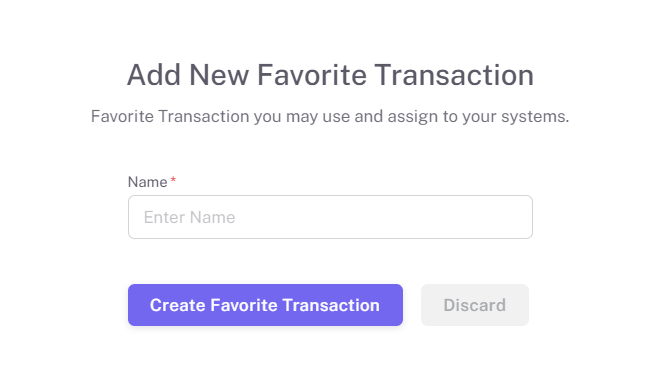Click the Create Favorite Transaction button
The image size is (661, 371).
pyautogui.click(x=265, y=305)
